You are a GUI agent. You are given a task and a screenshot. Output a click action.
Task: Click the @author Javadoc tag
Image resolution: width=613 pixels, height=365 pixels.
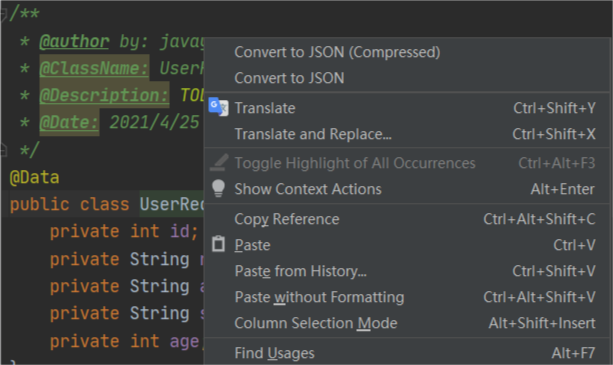point(74,41)
